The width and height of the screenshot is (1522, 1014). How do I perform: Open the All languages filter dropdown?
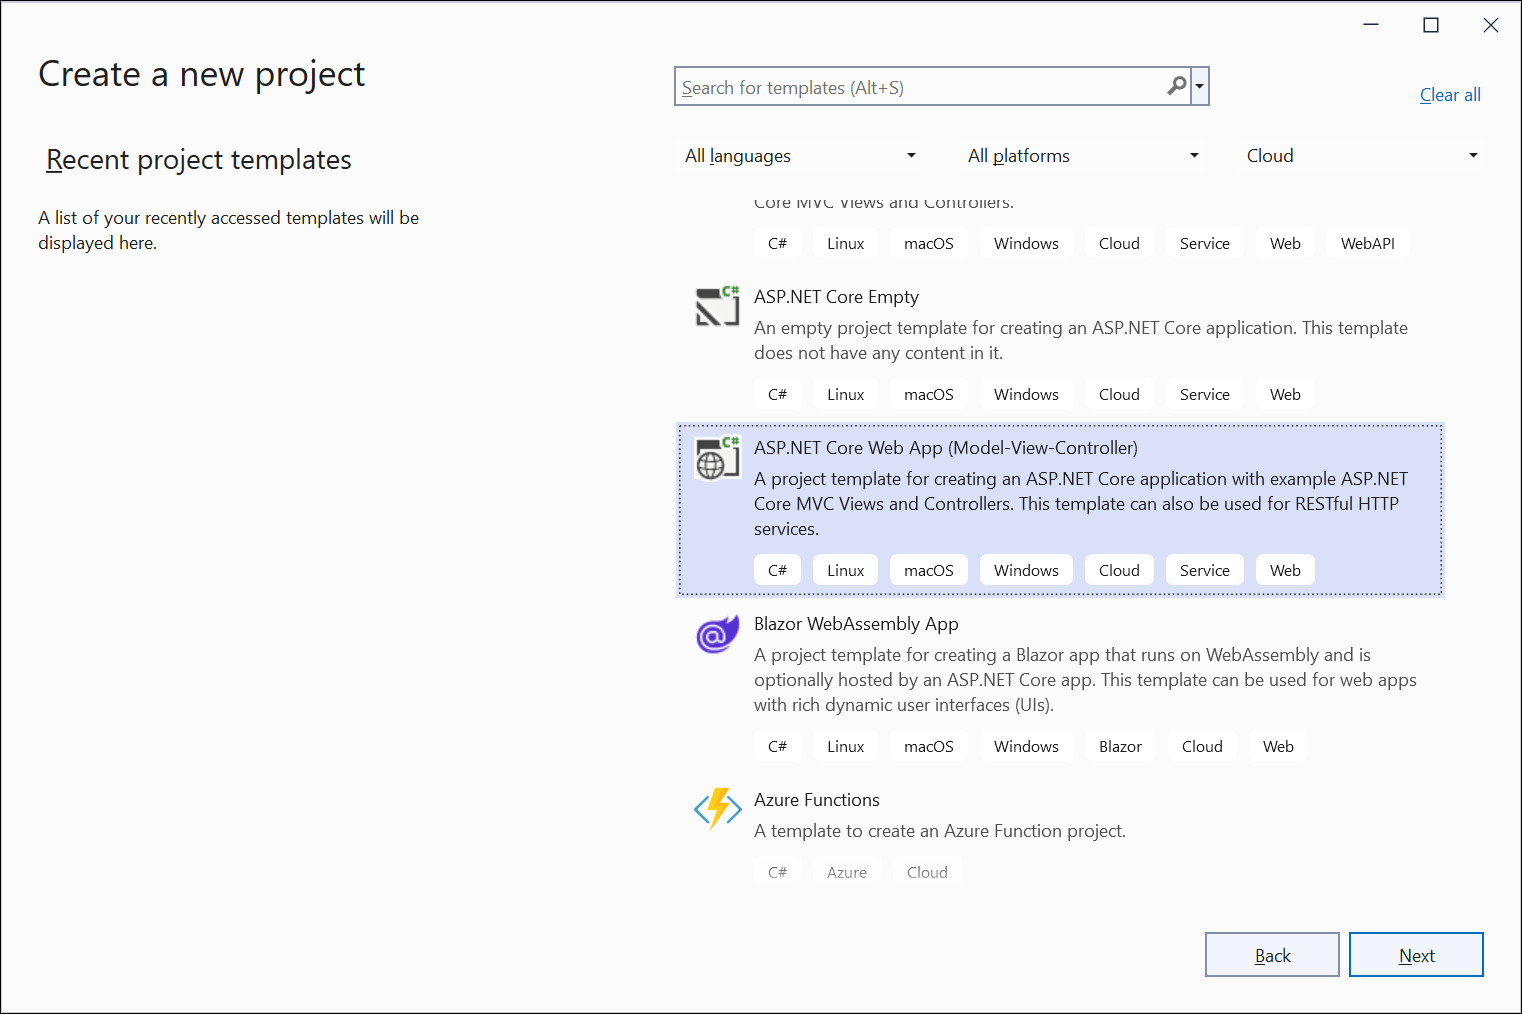click(x=800, y=156)
